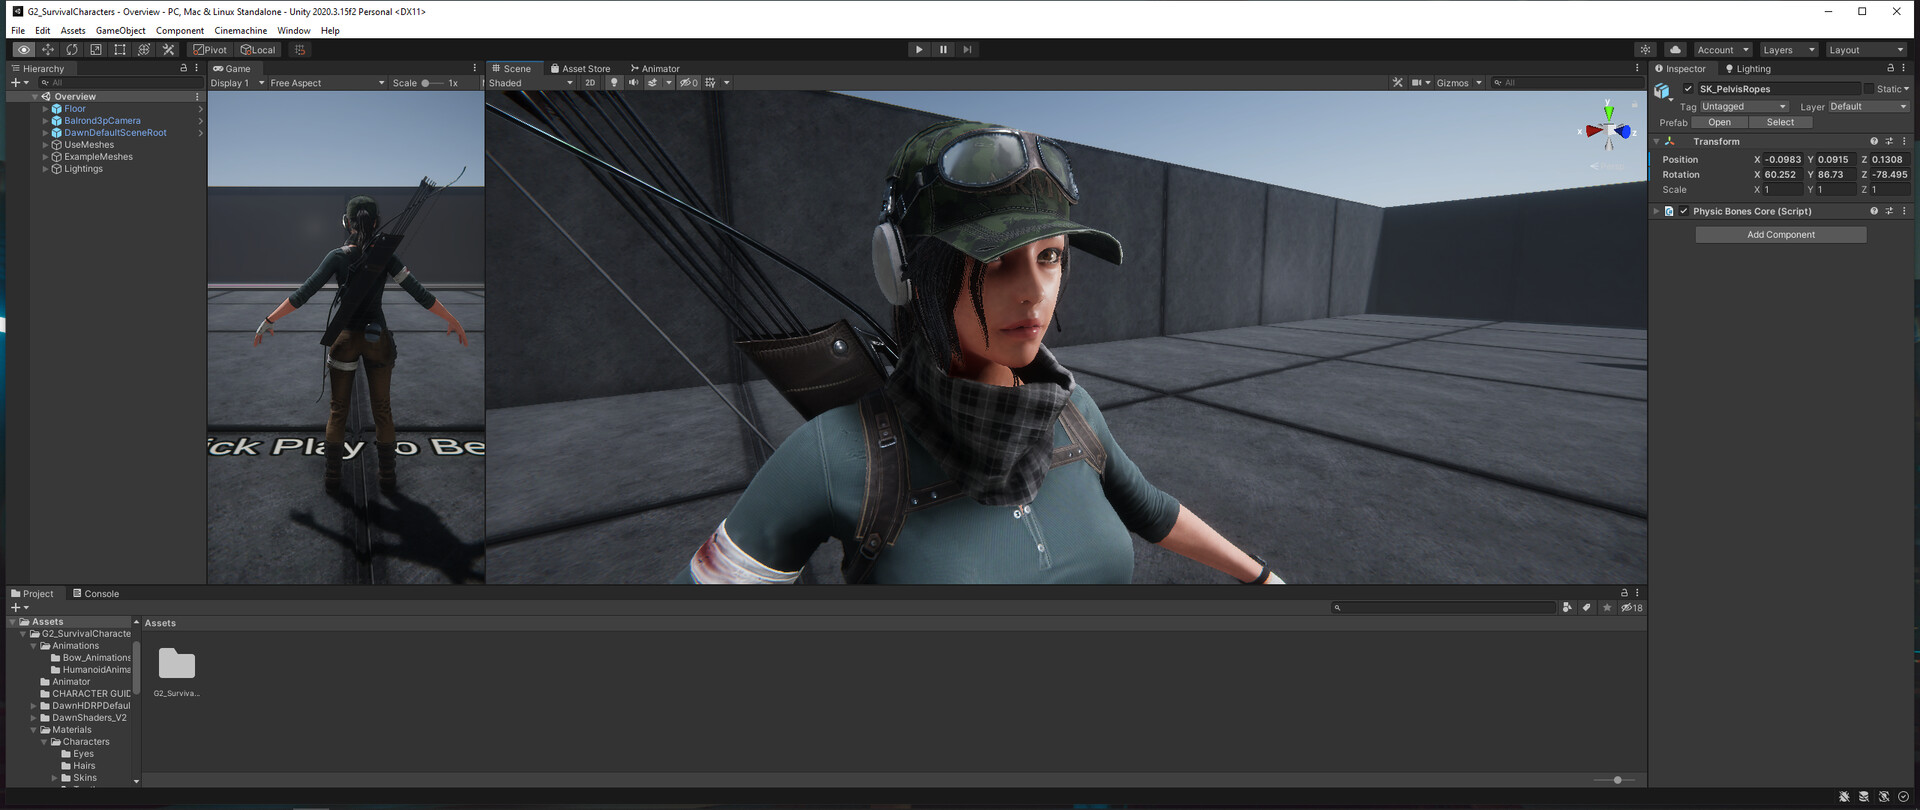The height and width of the screenshot is (810, 1920).
Task: Toggle Scene view grid icon
Action: tap(711, 83)
